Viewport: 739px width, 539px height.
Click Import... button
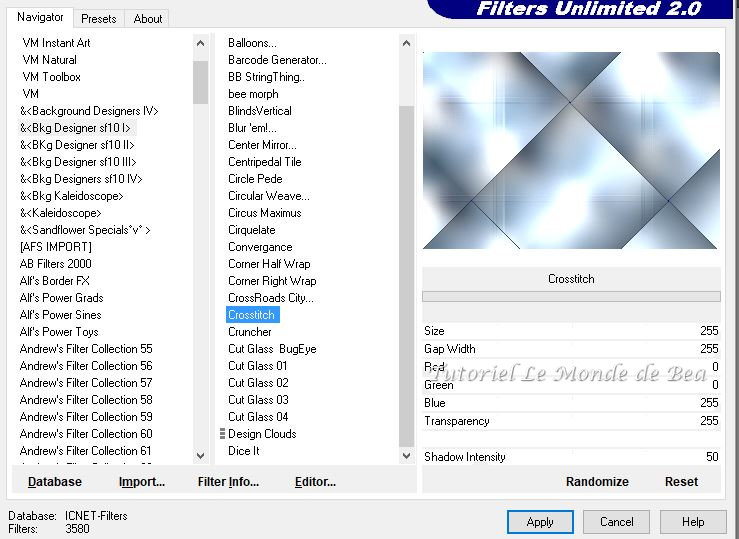pos(142,482)
